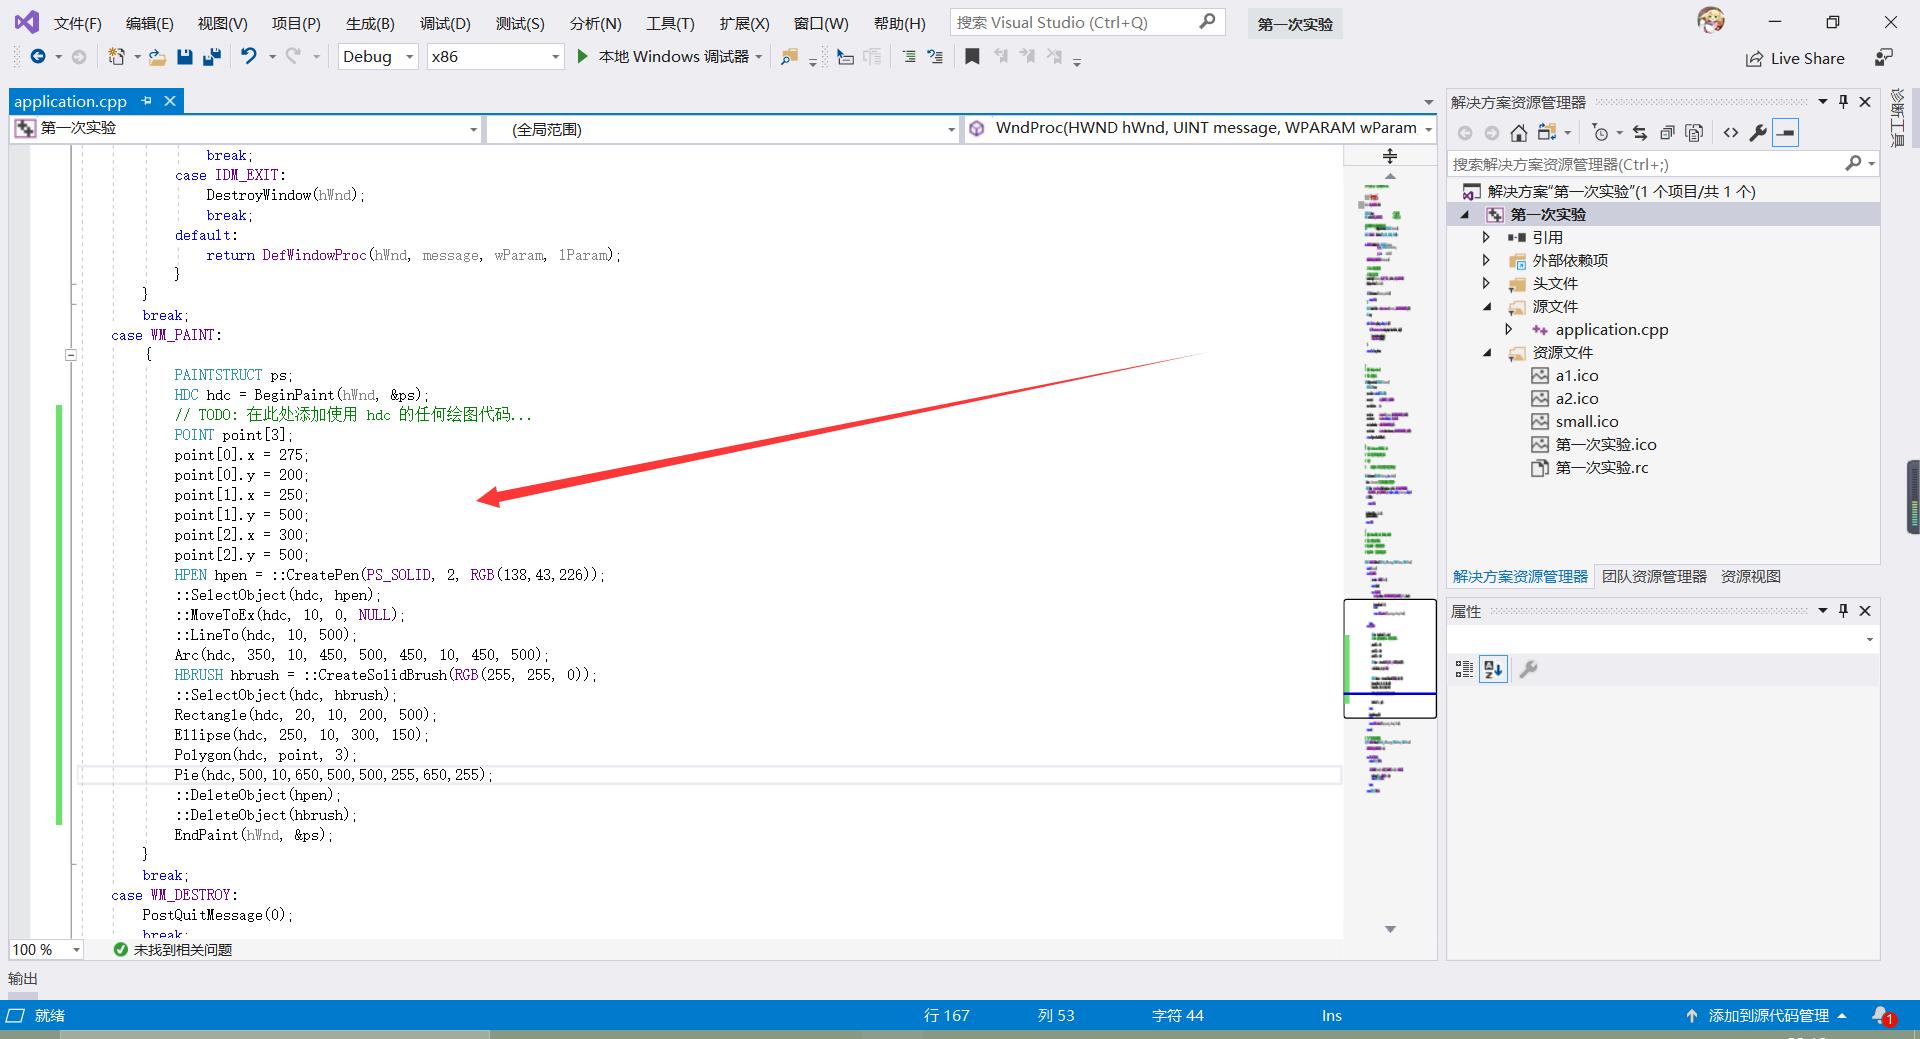Viewport: 1920px width, 1039px height.
Task: Undo the last edit
Action: click(x=249, y=57)
